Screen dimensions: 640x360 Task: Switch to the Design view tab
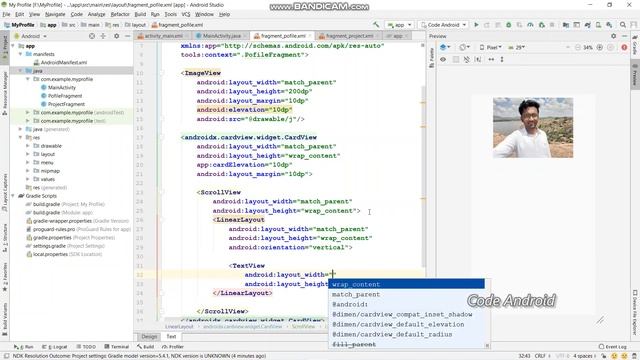pos(149,337)
